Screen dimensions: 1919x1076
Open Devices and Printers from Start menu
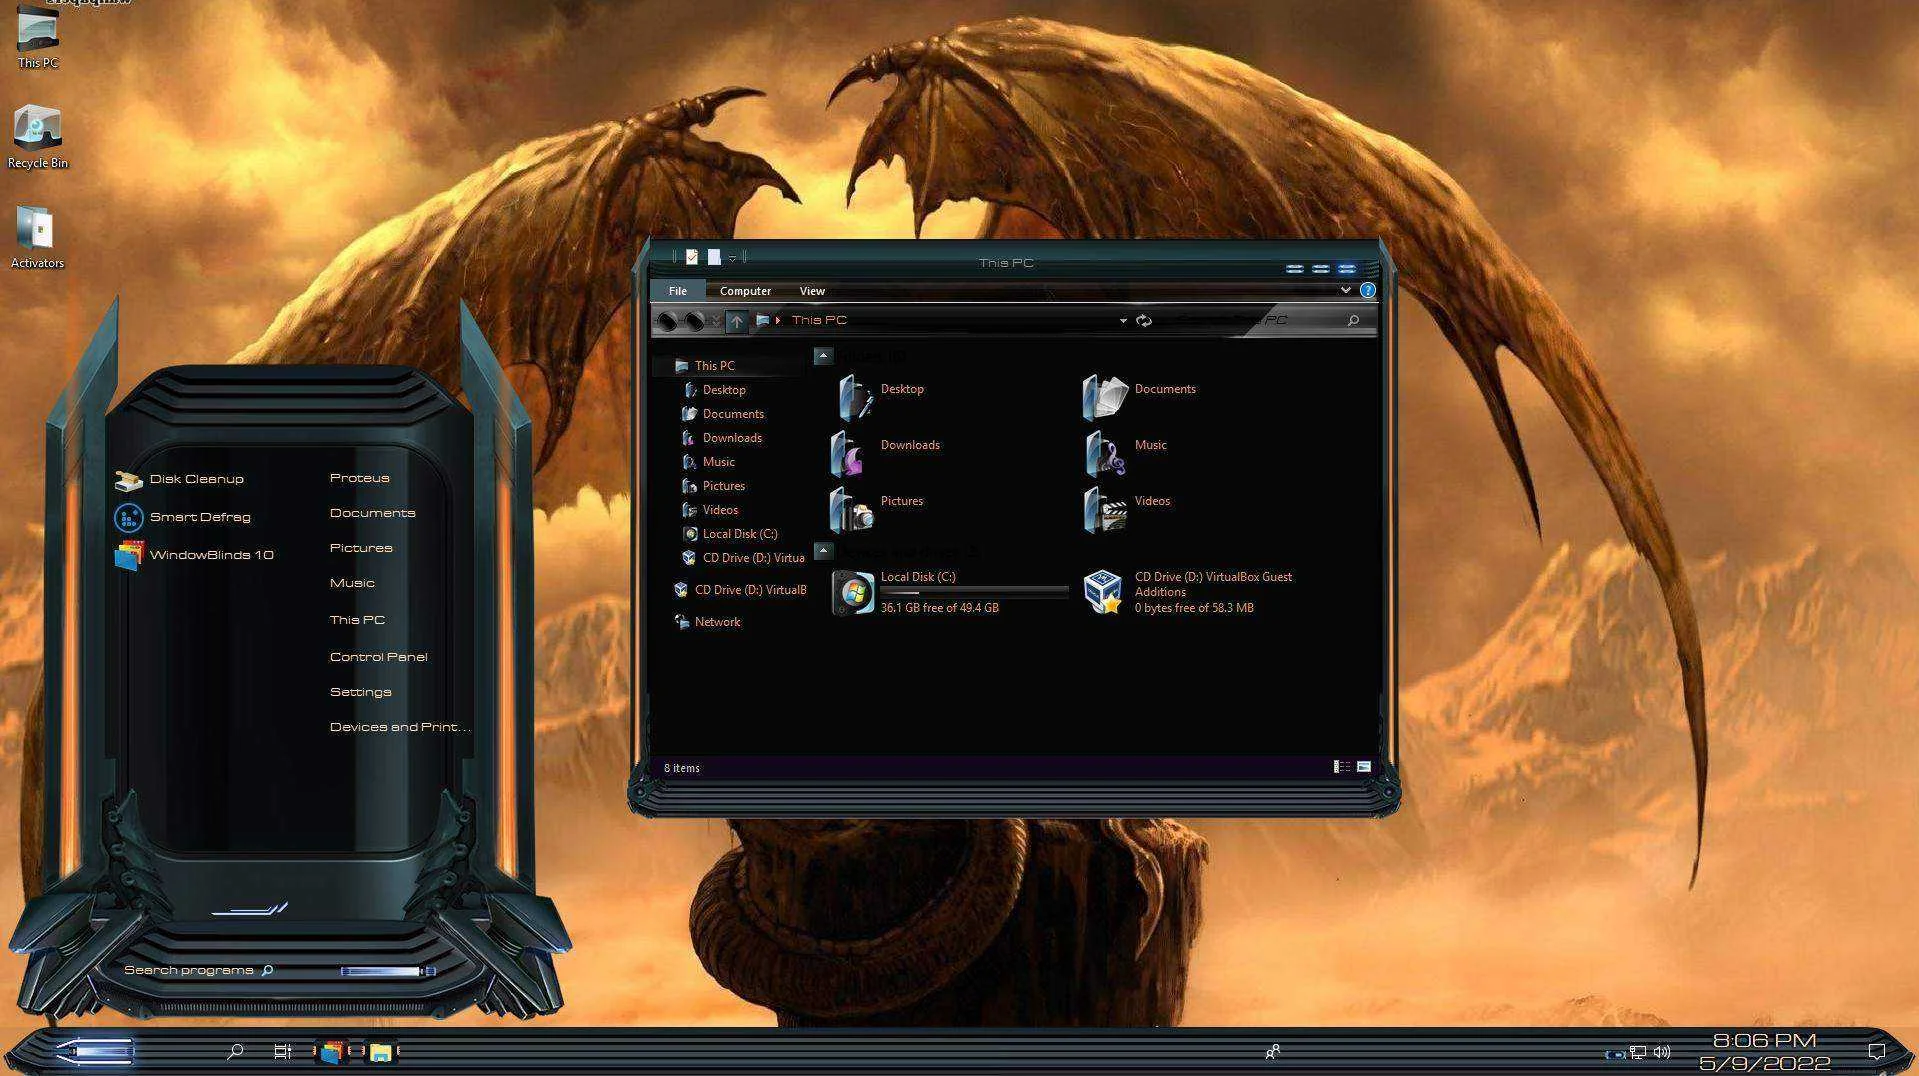click(x=400, y=727)
